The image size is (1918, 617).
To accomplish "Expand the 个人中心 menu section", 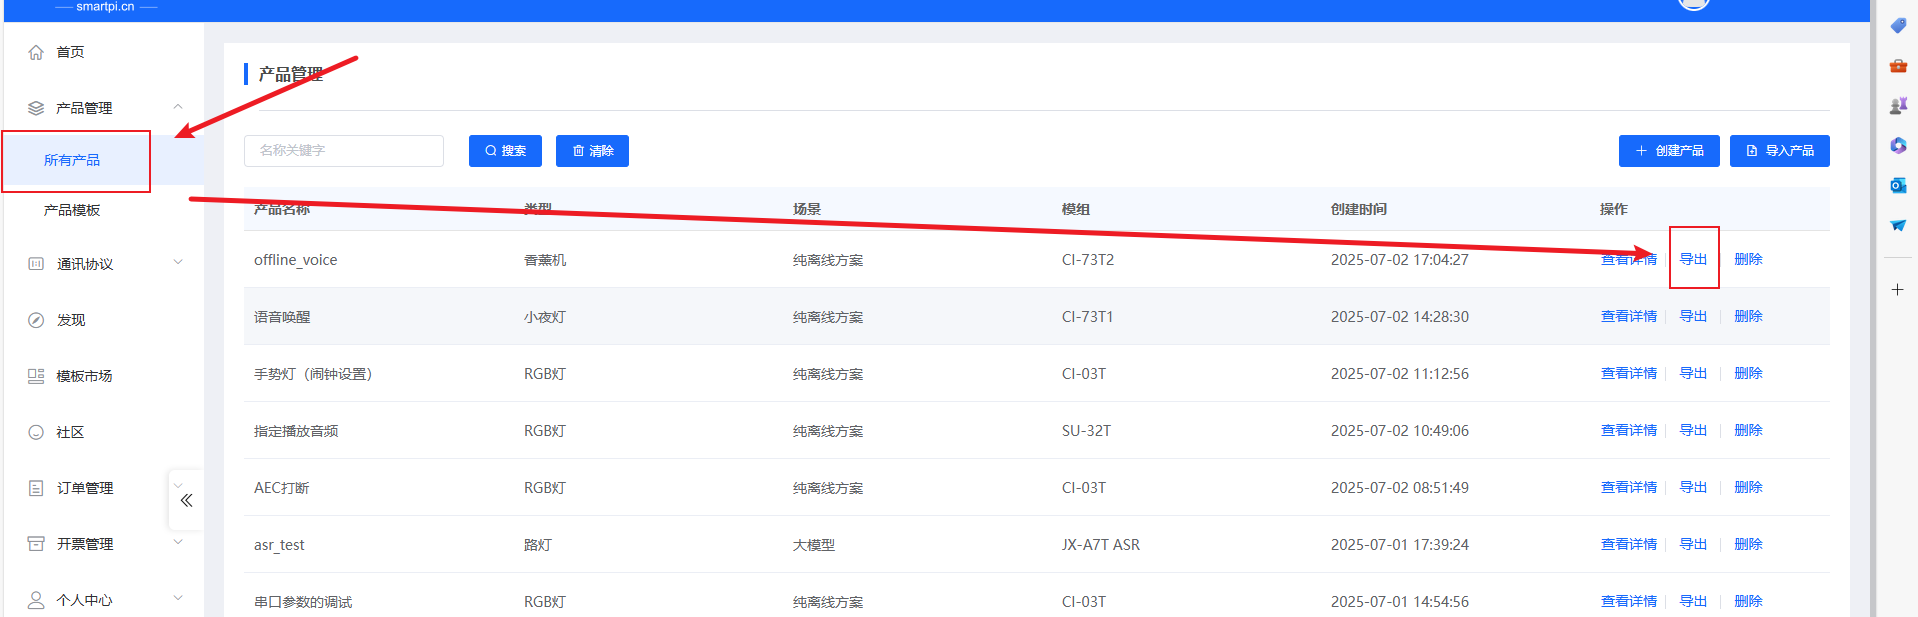I will [178, 599].
